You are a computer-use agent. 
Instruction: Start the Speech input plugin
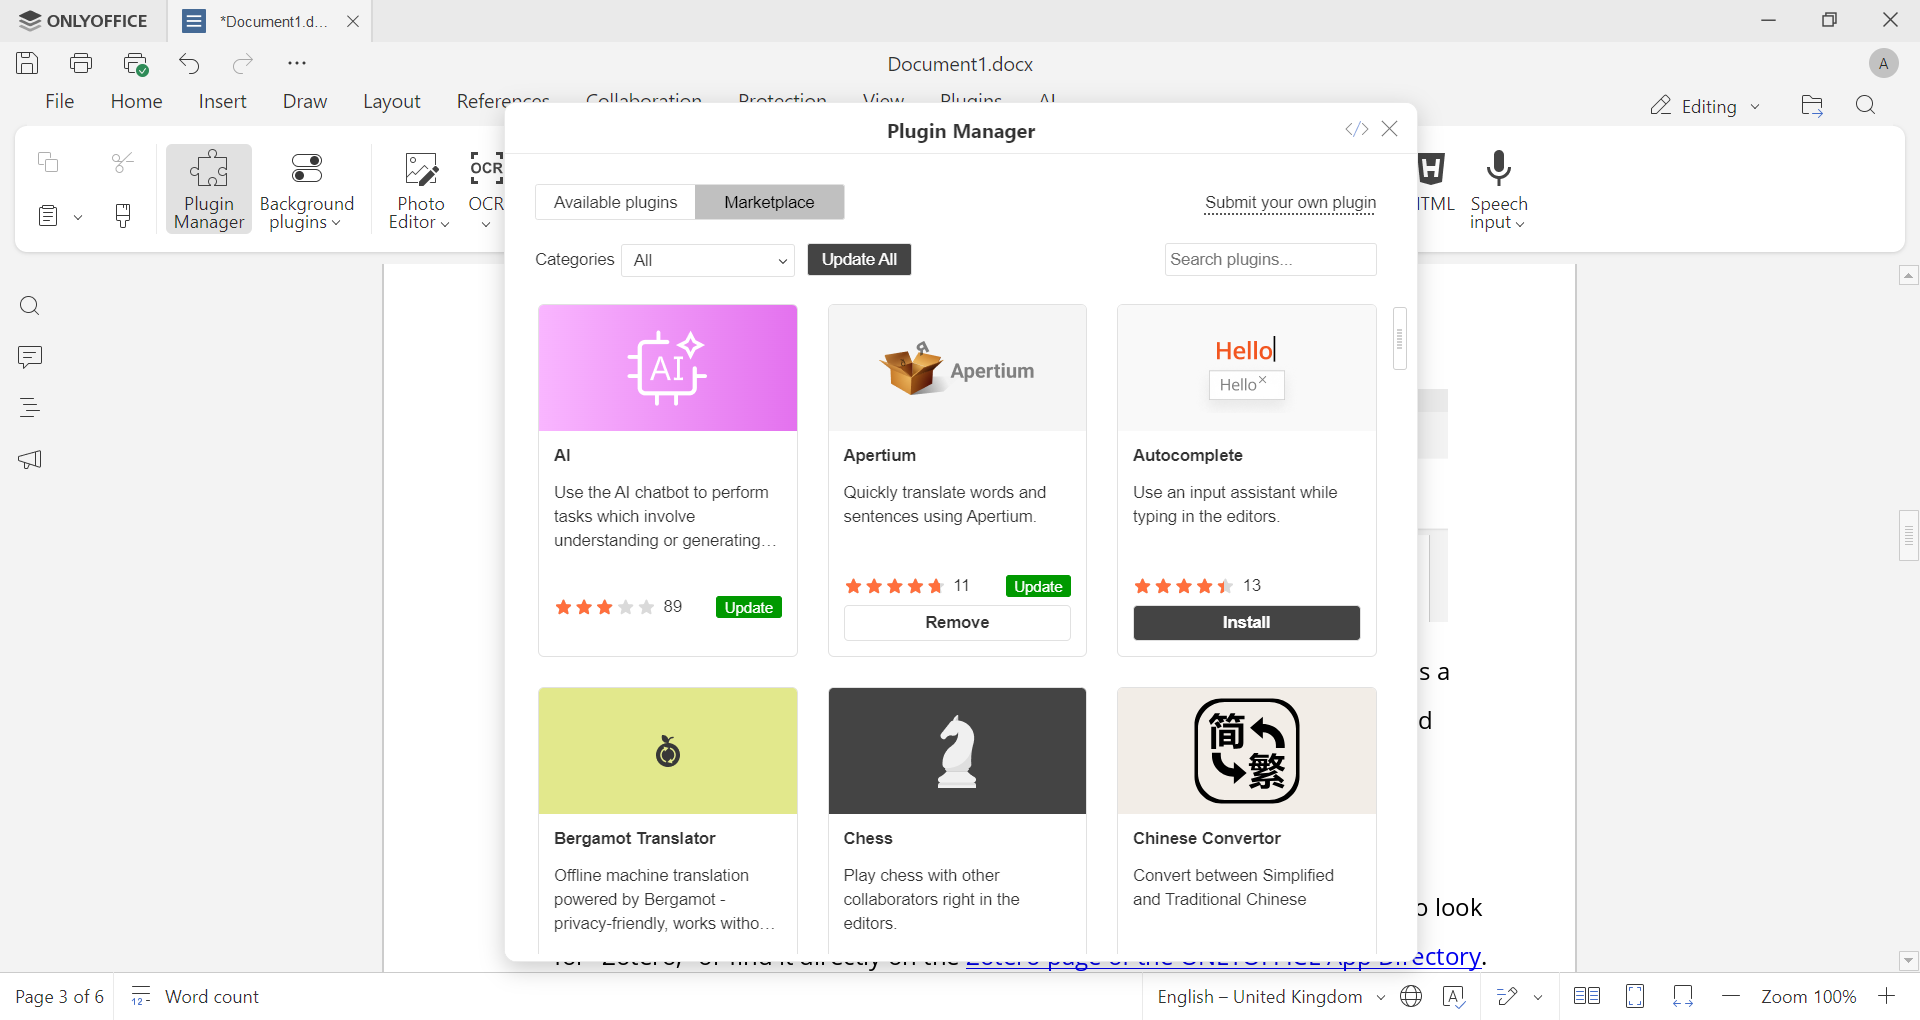point(1498,189)
